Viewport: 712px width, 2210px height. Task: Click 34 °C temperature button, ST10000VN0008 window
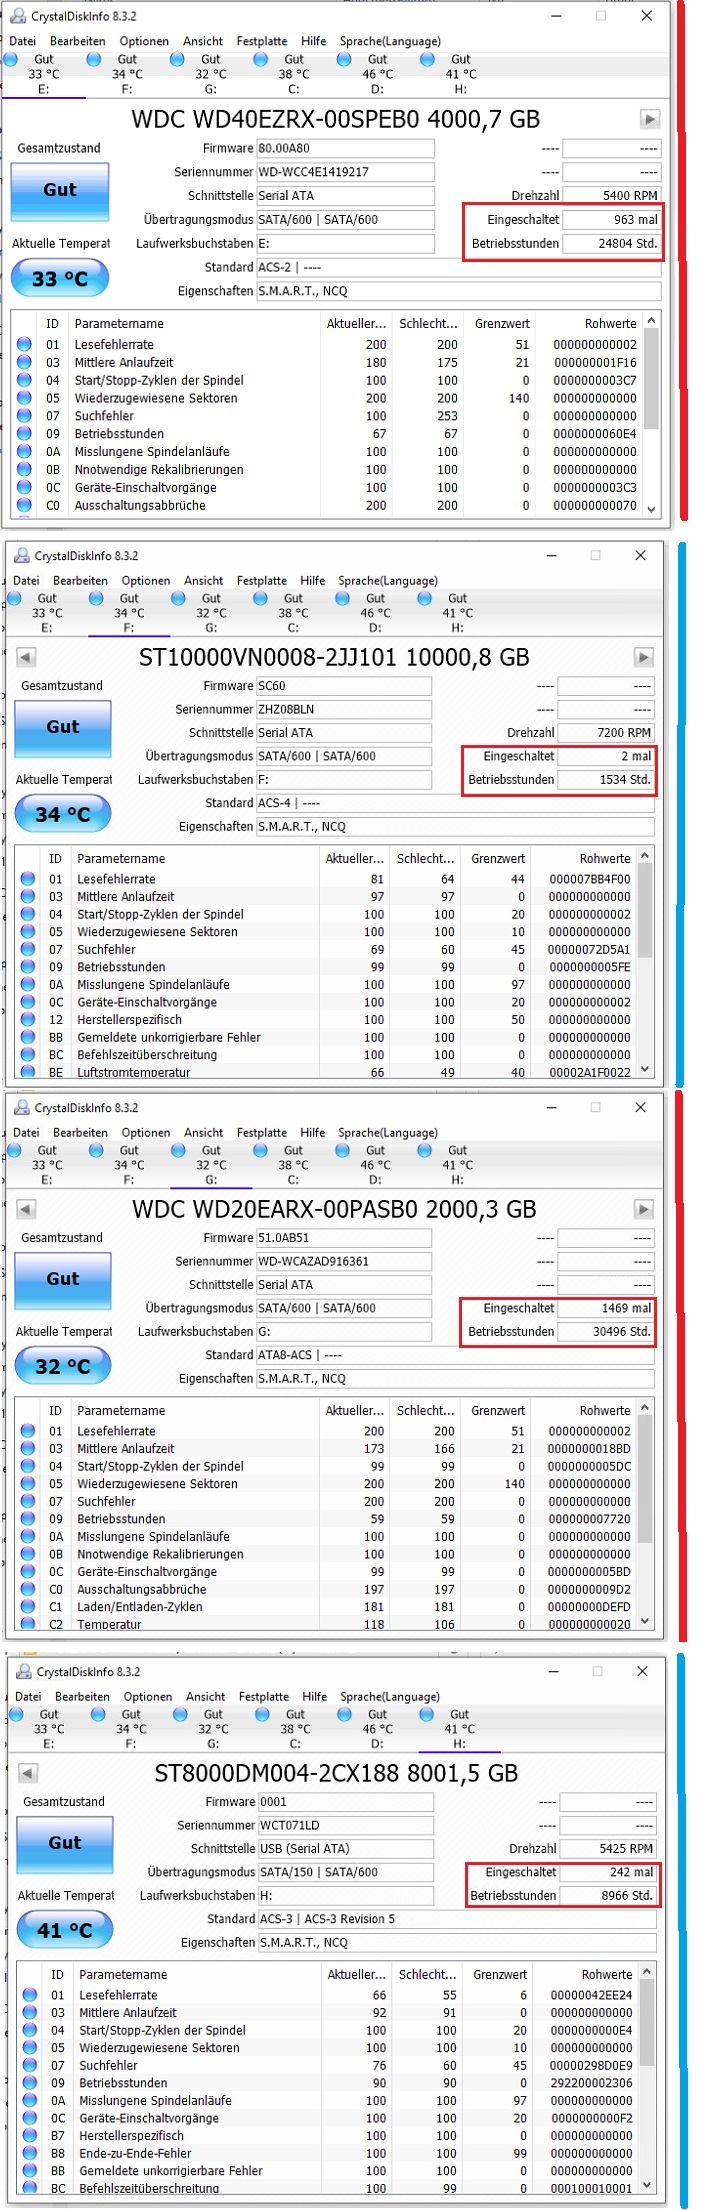click(63, 814)
